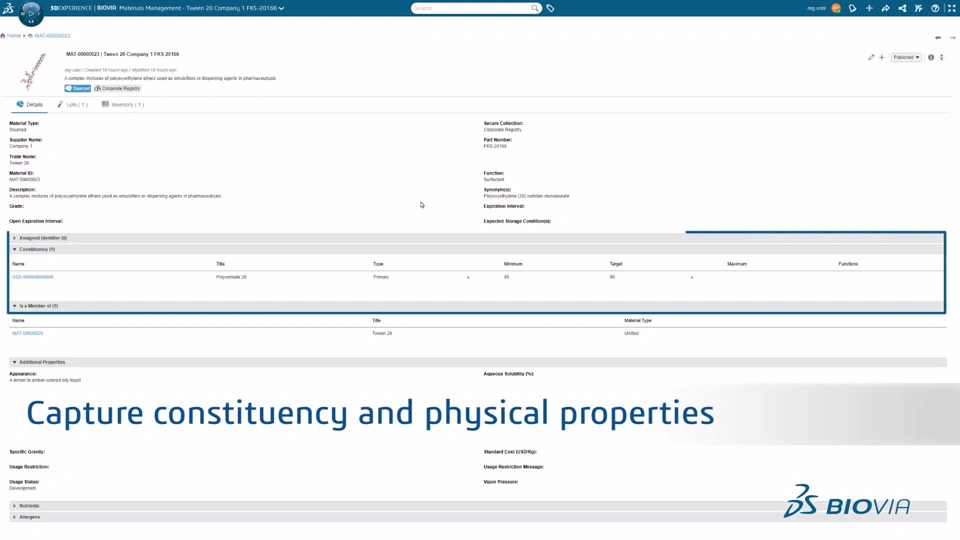Open the 3DS logo menu
The height and width of the screenshot is (540, 960).
click(x=8, y=8)
